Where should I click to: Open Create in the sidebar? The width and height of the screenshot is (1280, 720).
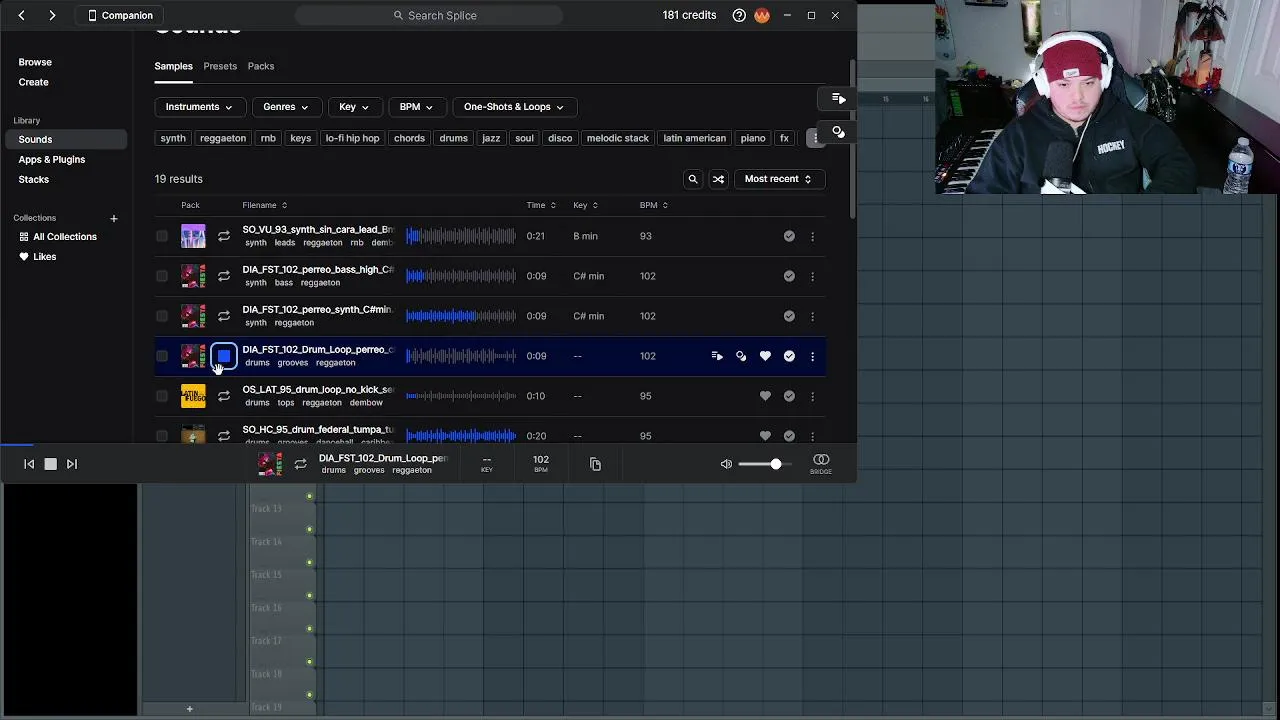coord(33,82)
